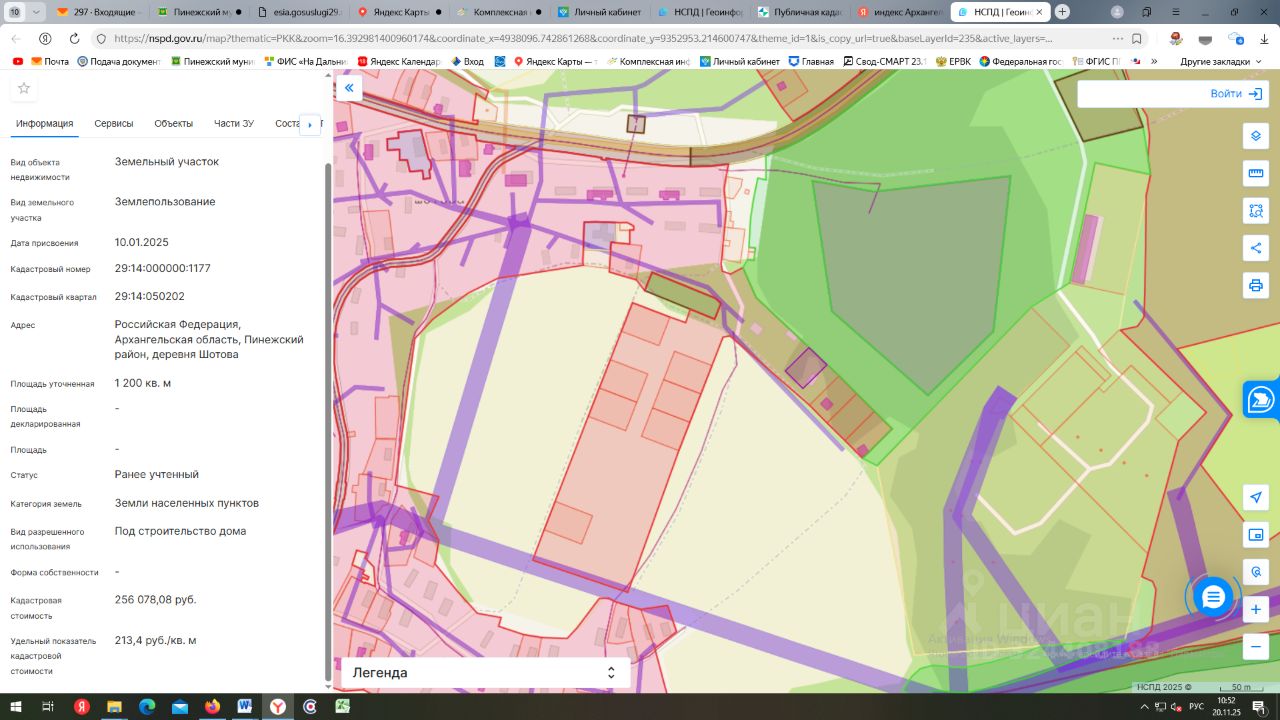Screen dimensions: 1280x720
Task: Collapse the information side panel
Action: tap(349, 88)
